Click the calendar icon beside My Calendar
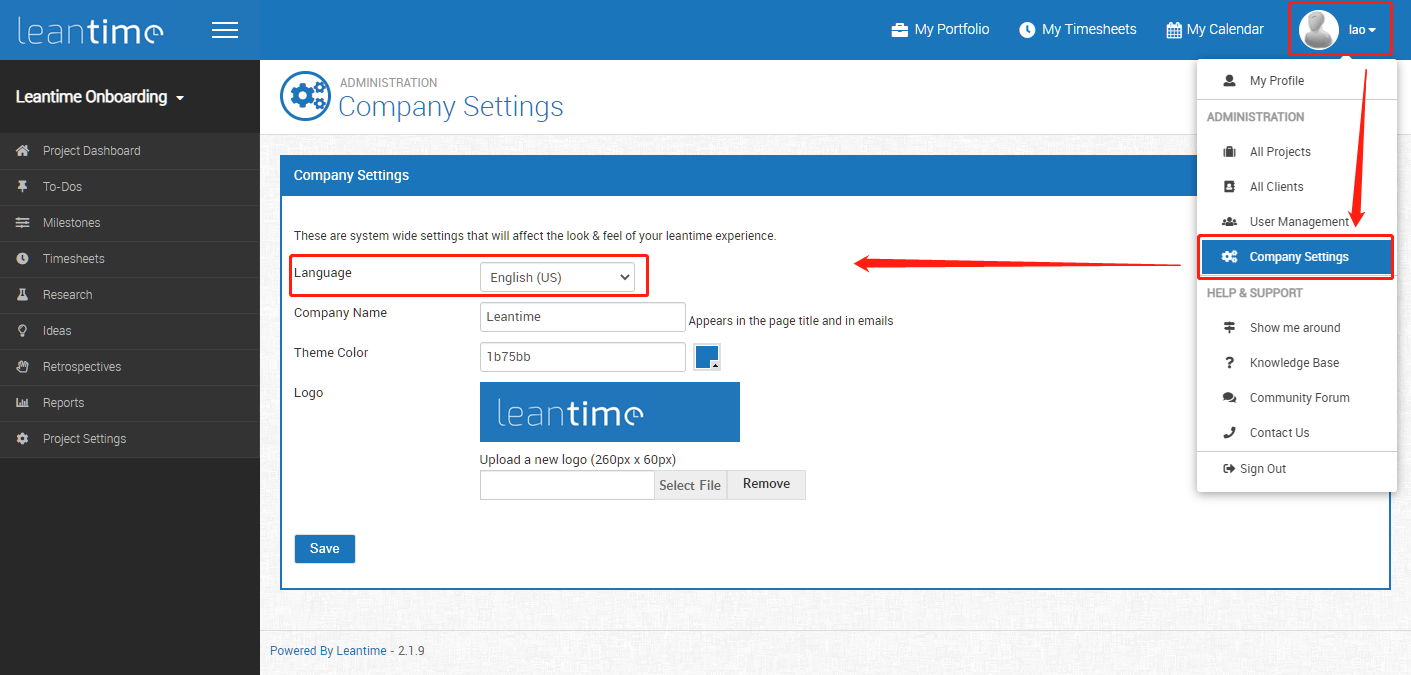The width and height of the screenshot is (1411, 675). [1174, 30]
